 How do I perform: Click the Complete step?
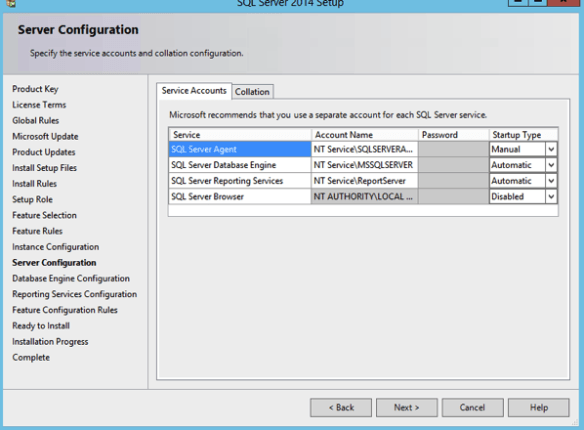[31, 357]
